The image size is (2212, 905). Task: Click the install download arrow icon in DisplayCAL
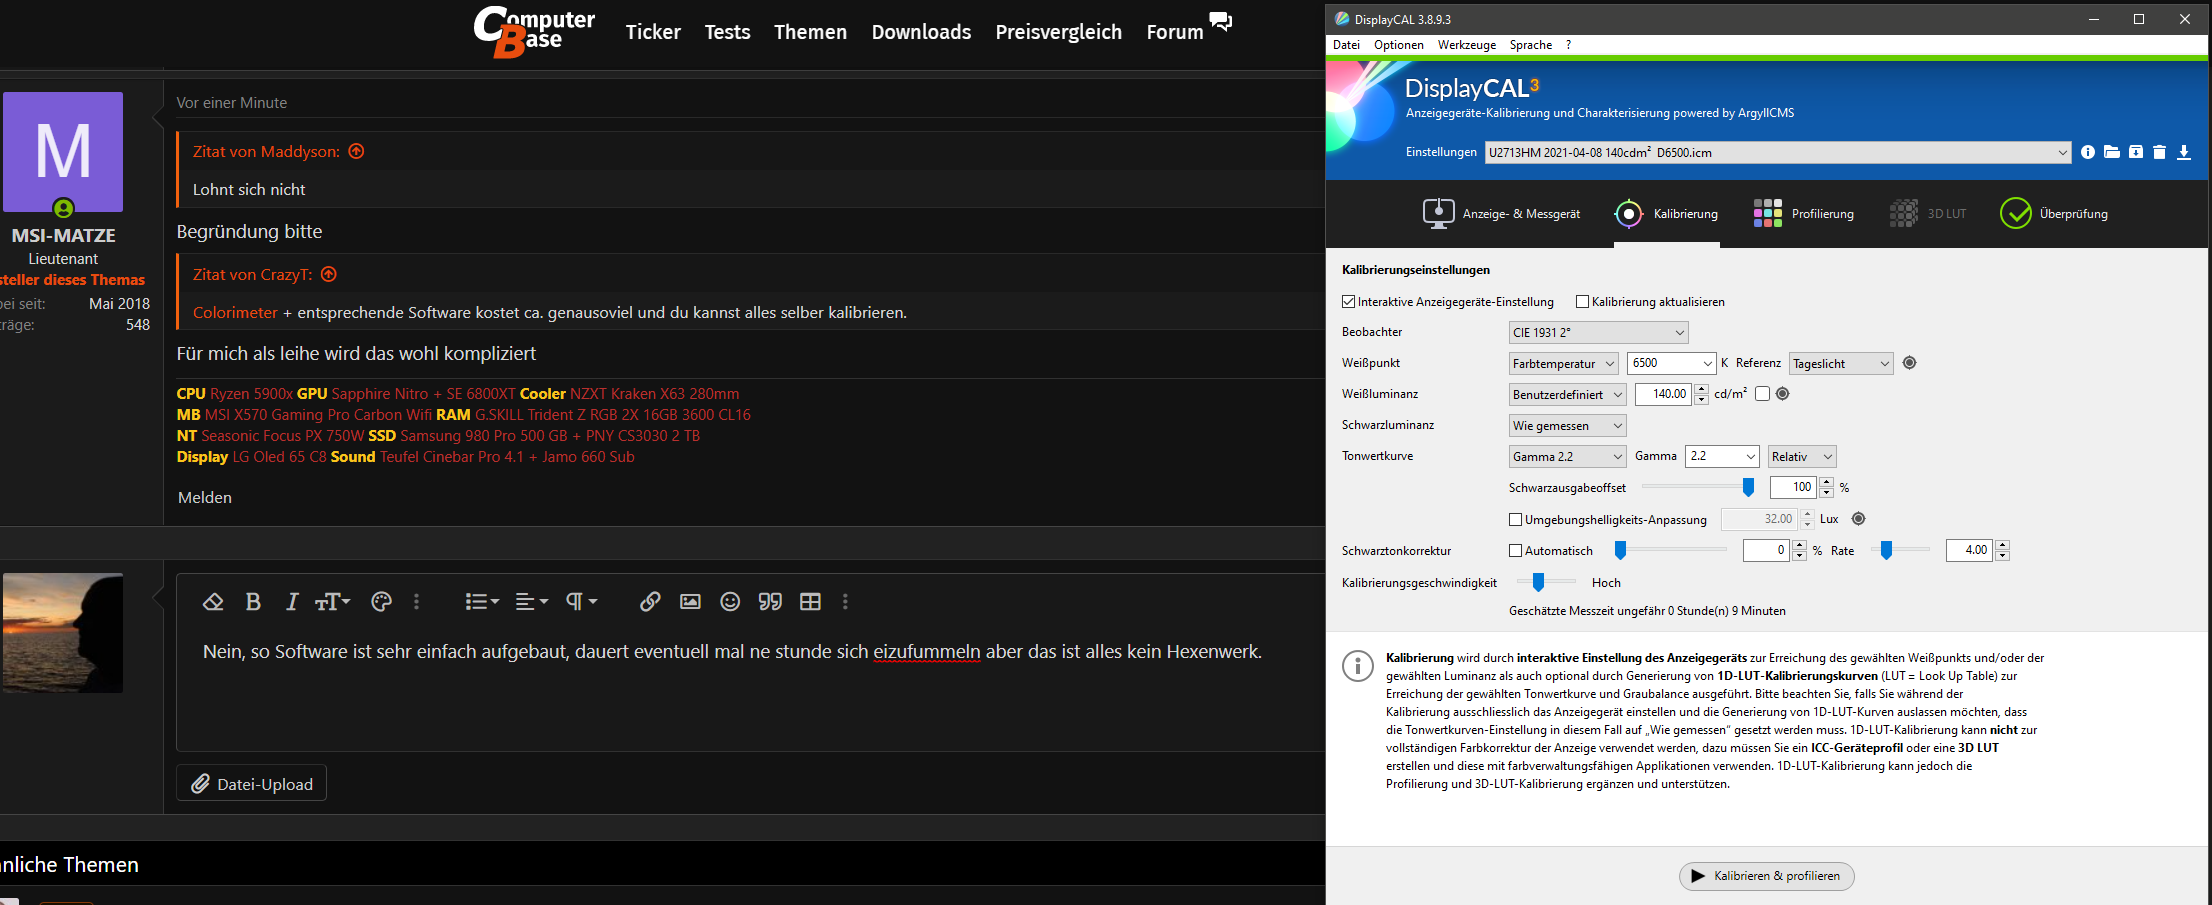tap(2184, 152)
